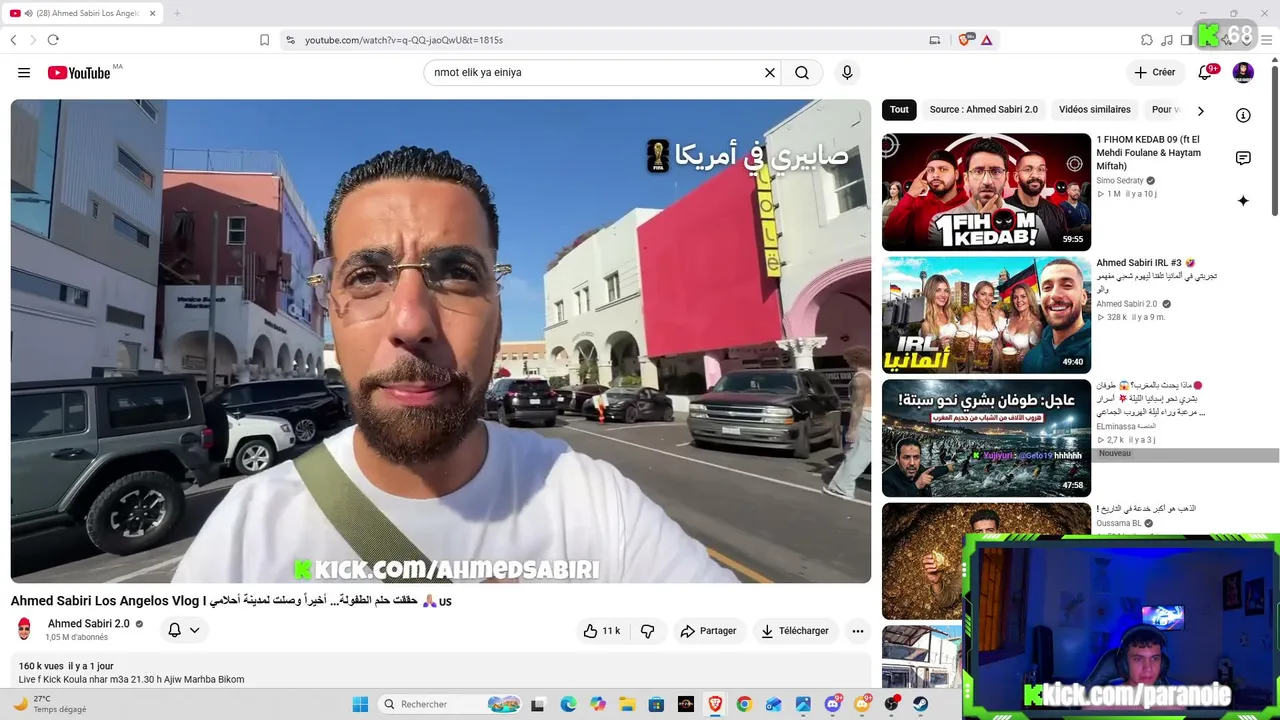
Task: Download the video with Télécharger
Action: click(795, 631)
